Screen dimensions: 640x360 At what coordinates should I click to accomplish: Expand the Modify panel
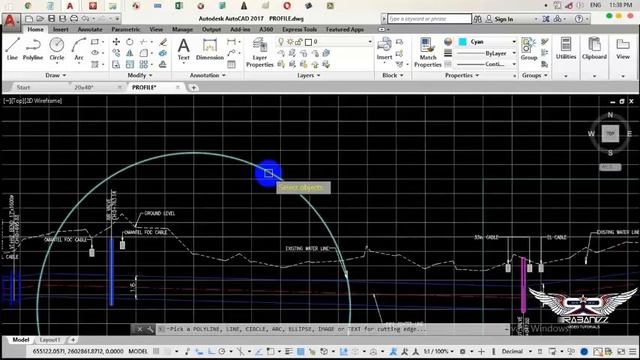[140, 75]
